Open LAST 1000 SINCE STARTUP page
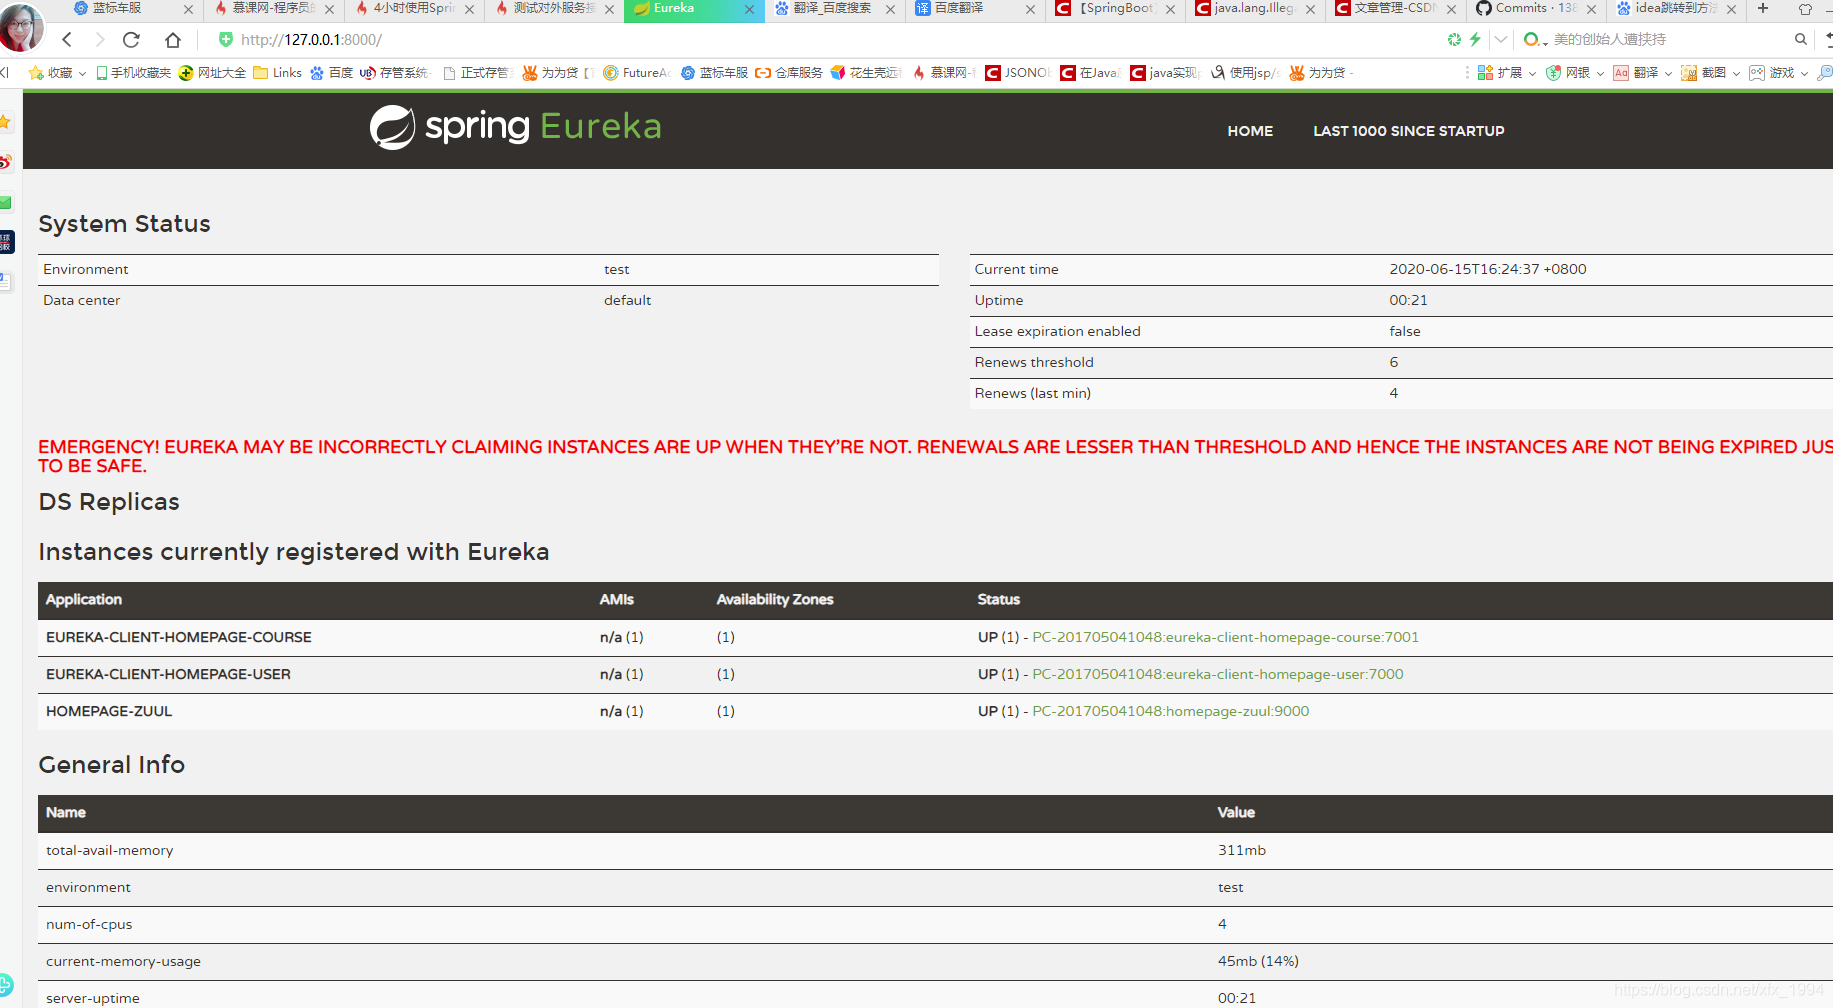The height and width of the screenshot is (1008, 1833). [x=1408, y=131]
